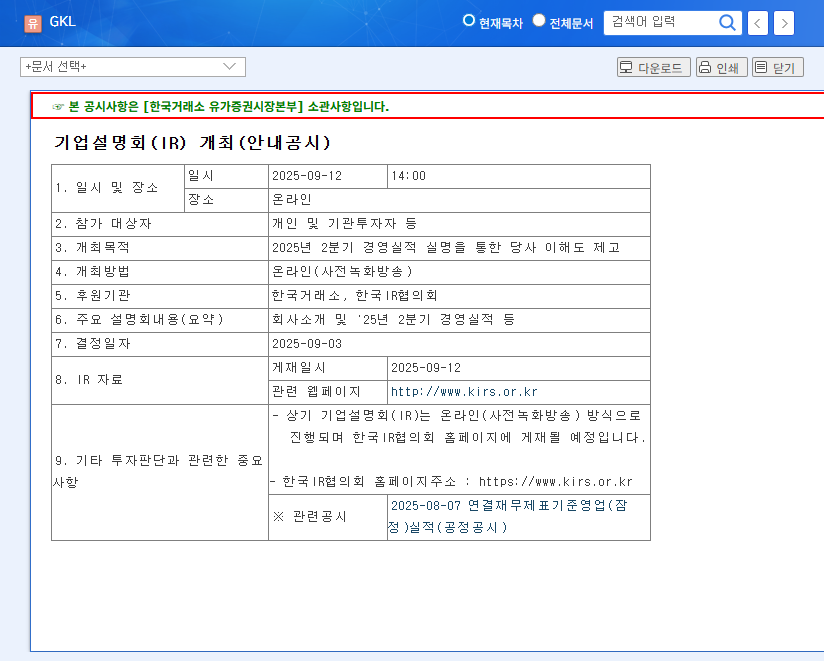Click the 인쇄 button

(722, 66)
